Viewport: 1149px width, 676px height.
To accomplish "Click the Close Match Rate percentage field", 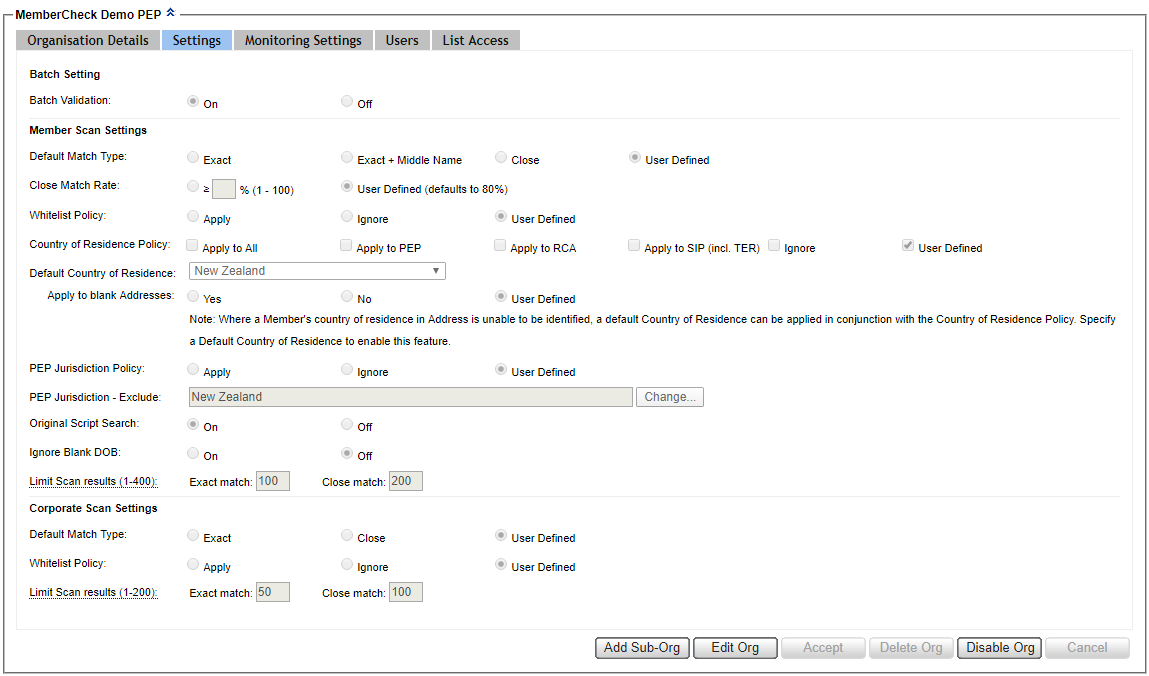I will tap(223, 190).
